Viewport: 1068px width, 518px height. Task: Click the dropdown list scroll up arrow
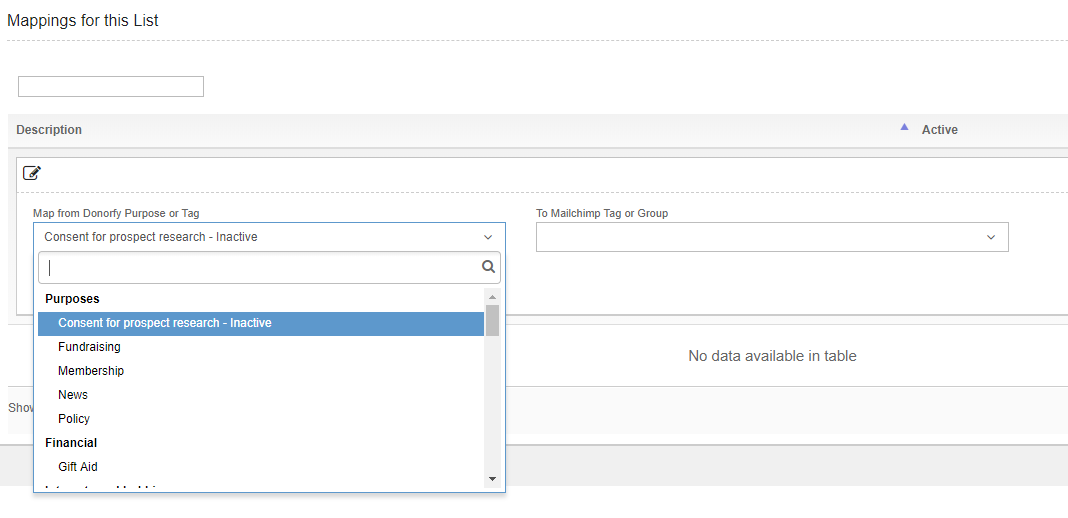(492, 297)
